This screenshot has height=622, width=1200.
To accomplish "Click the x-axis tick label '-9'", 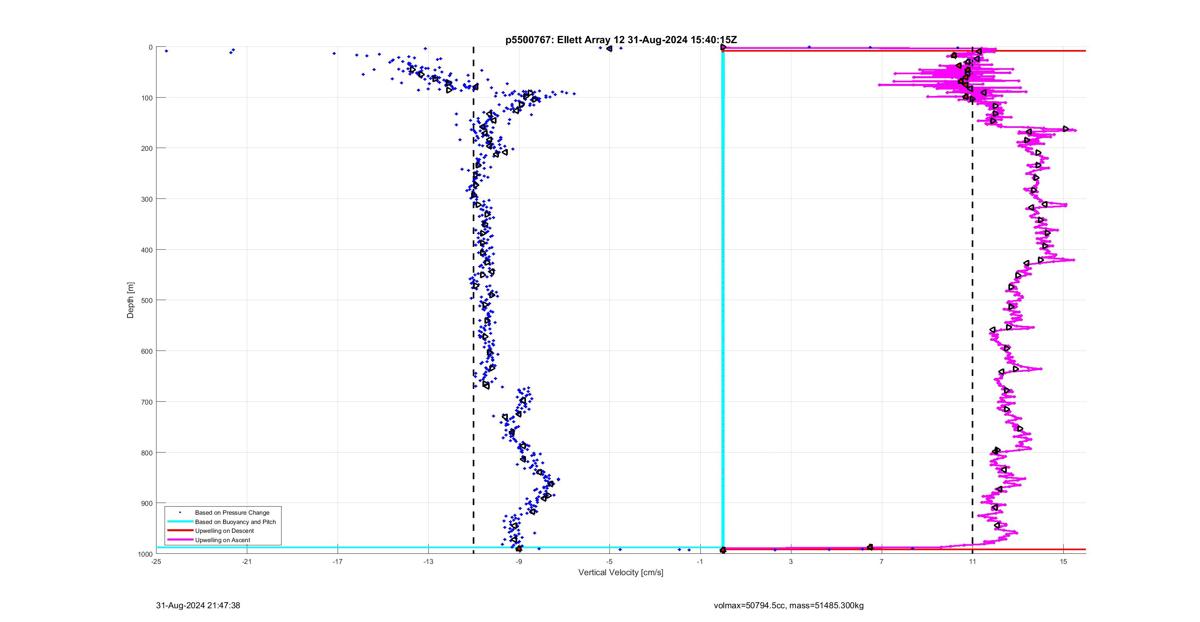I will 519,562.
